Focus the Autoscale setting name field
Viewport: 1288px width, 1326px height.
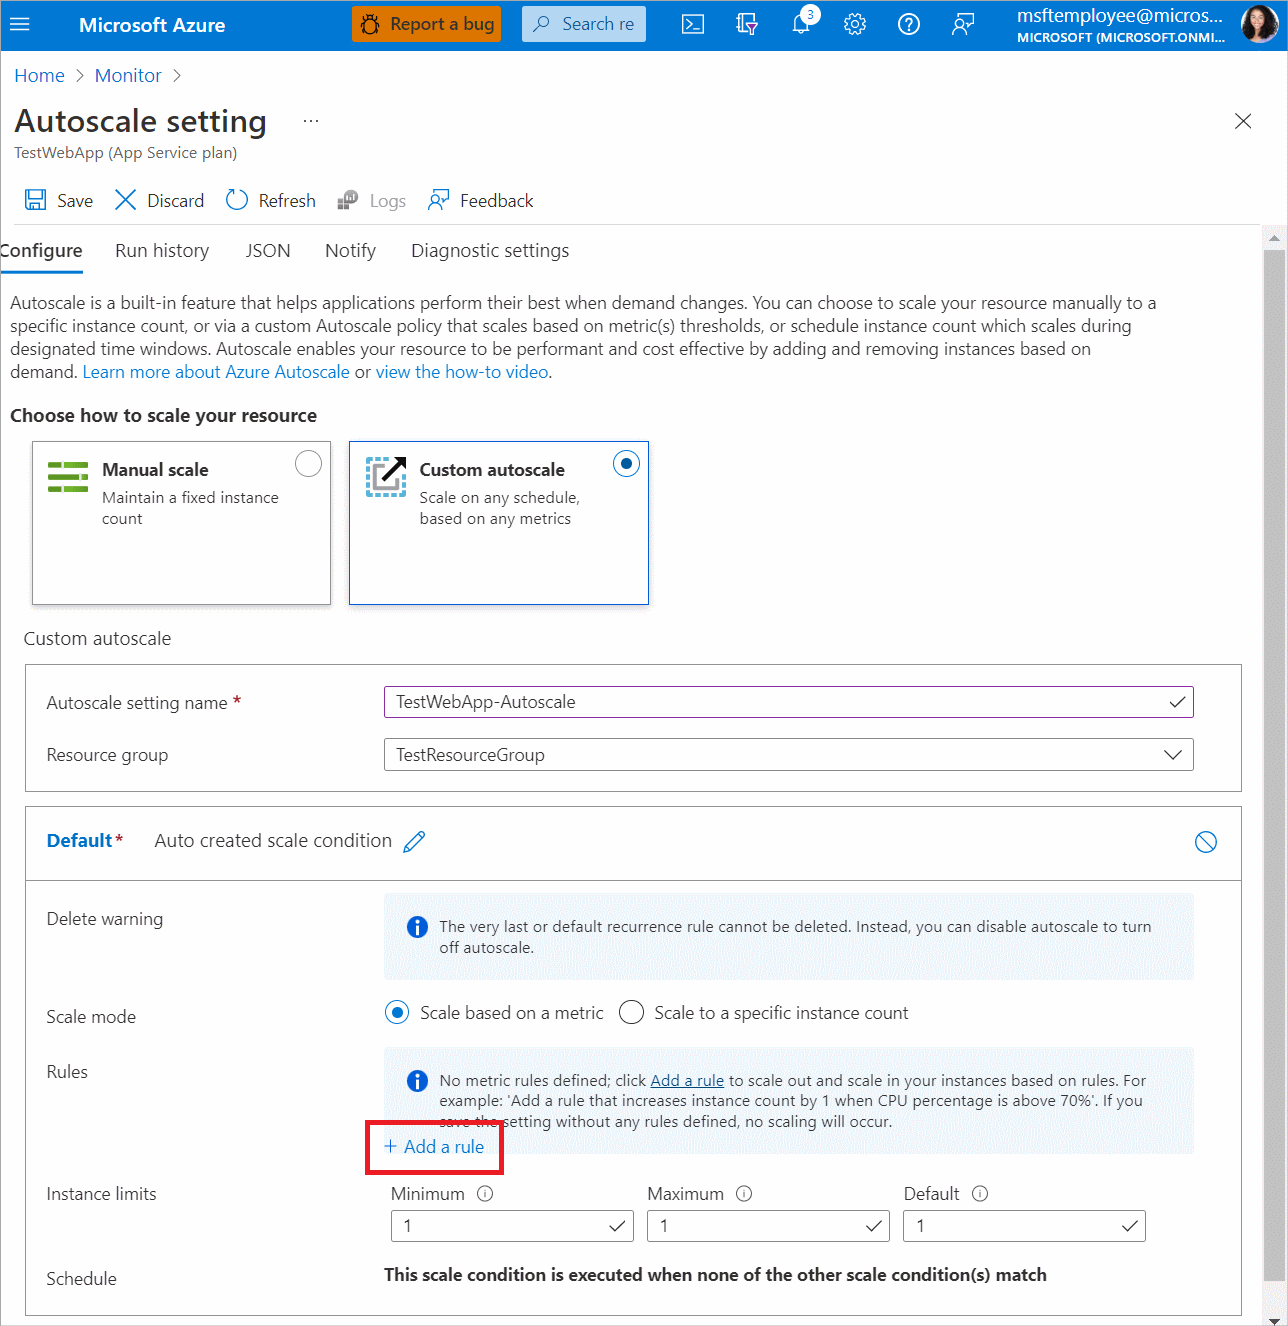789,702
